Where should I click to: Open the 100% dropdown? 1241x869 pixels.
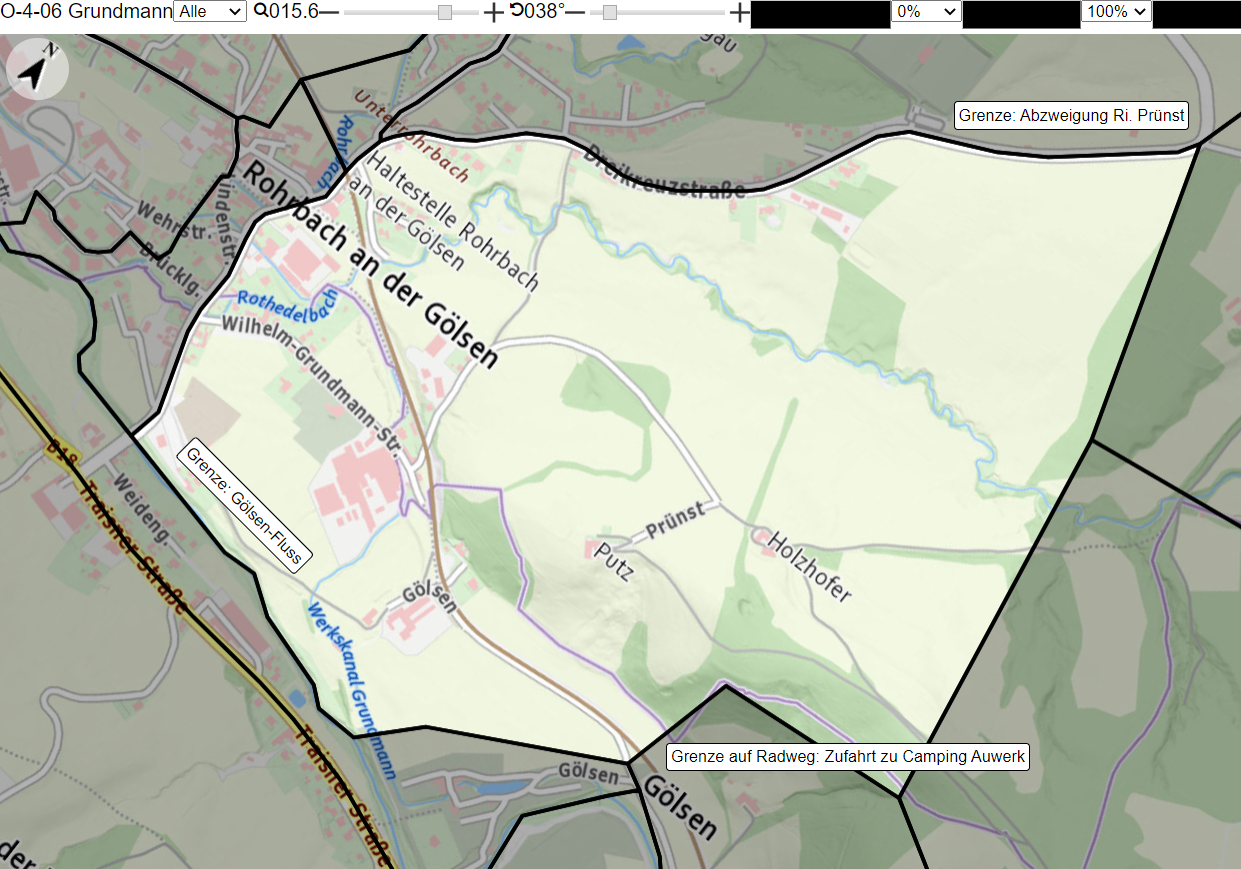pyautogui.click(x=1116, y=12)
